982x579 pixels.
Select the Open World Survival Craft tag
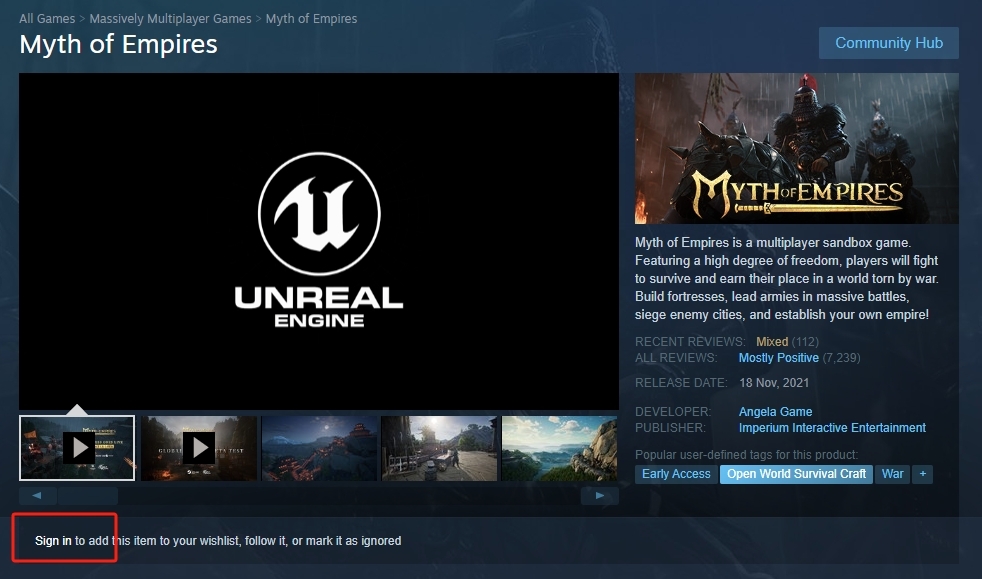(796, 474)
